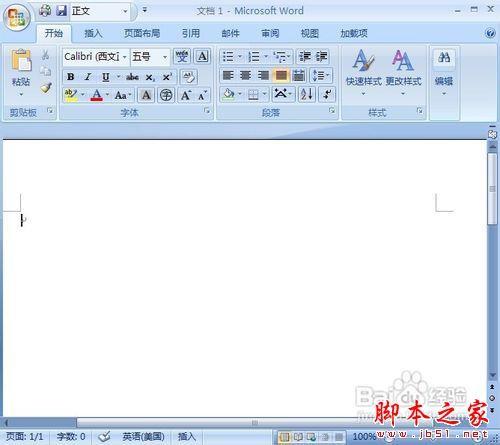
Task: Open the 视图 tab
Action: coord(310,33)
